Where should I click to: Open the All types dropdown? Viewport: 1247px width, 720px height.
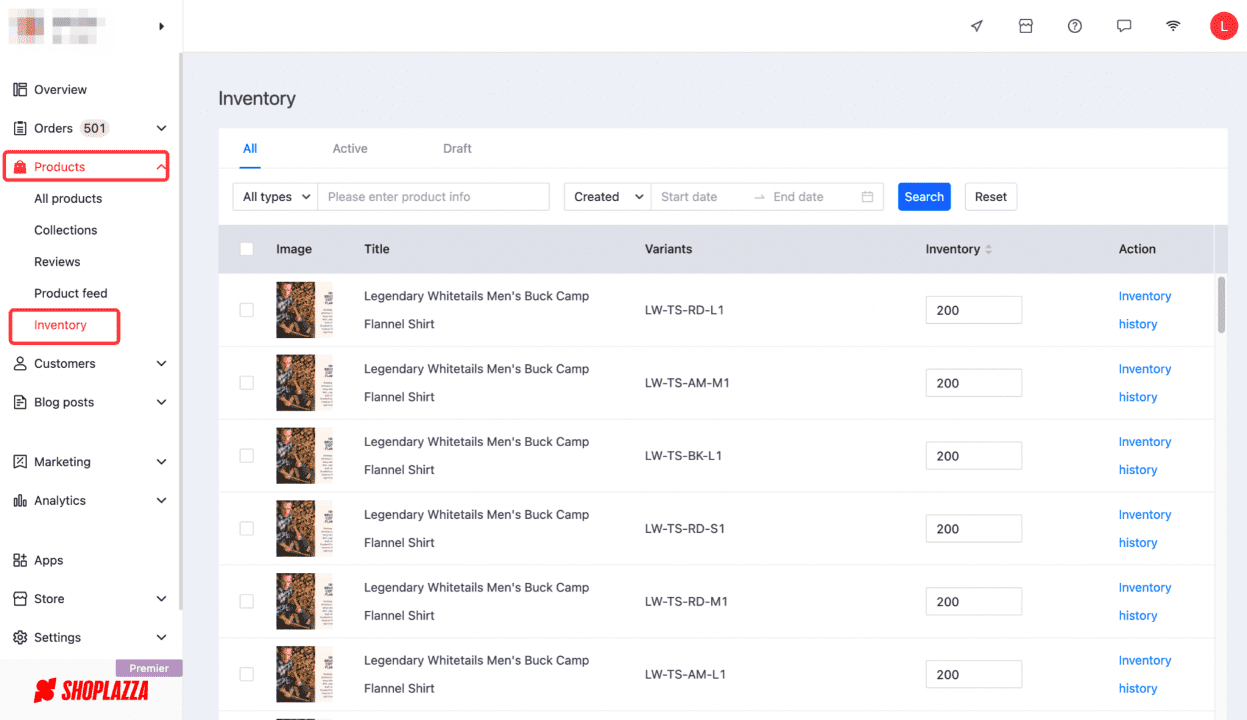(275, 197)
